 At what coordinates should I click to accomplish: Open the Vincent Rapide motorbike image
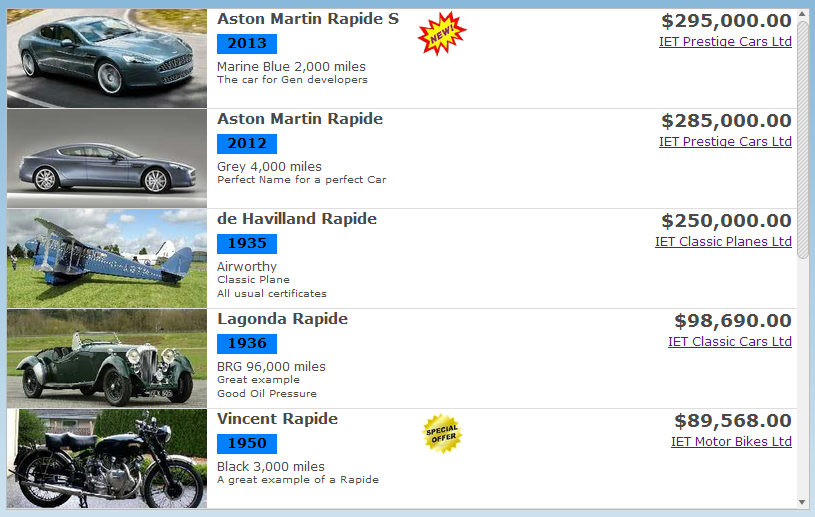107,458
